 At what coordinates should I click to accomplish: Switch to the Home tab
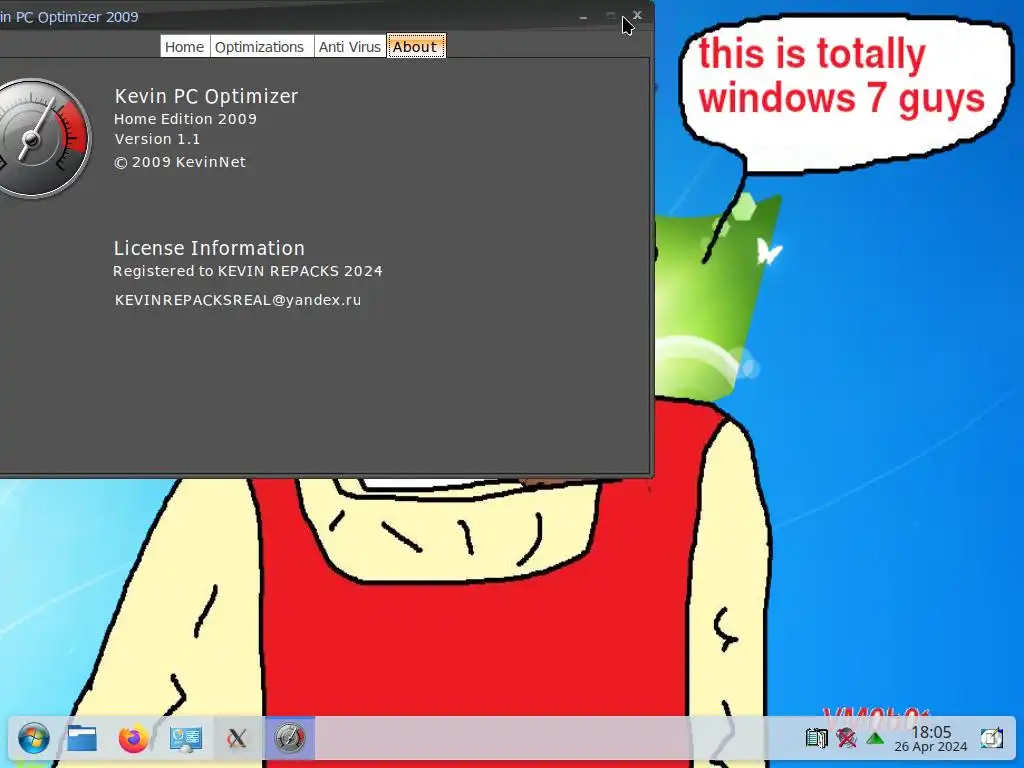(x=185, y=47)
